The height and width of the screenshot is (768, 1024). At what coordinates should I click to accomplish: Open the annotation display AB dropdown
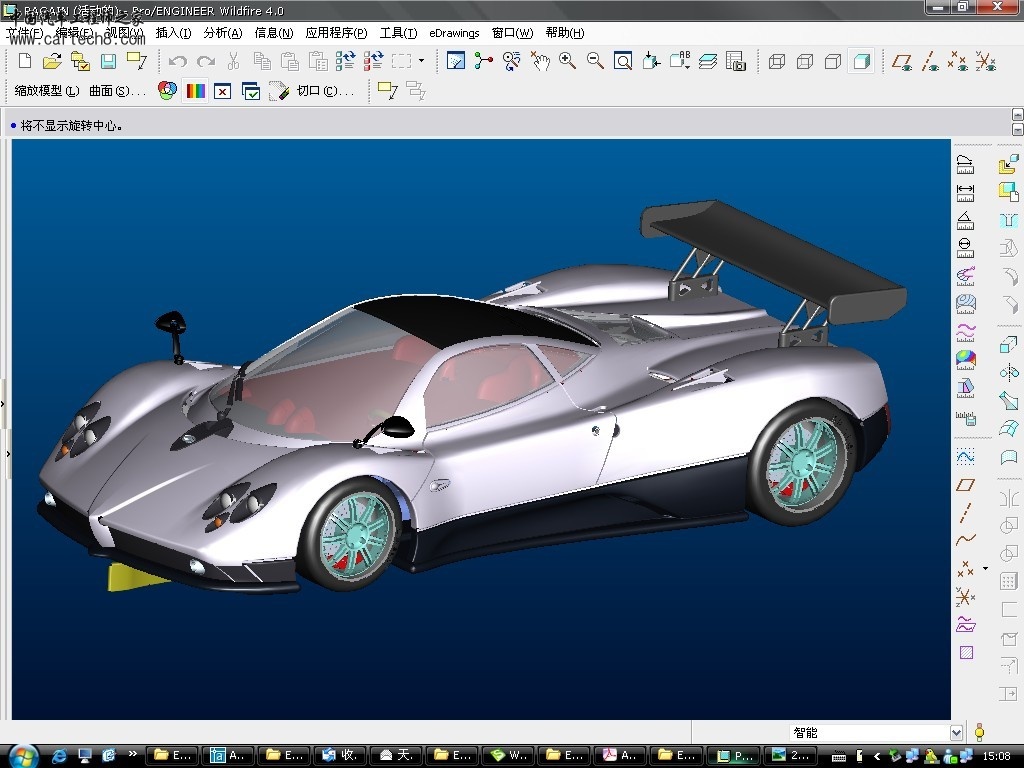click(680, 61)
